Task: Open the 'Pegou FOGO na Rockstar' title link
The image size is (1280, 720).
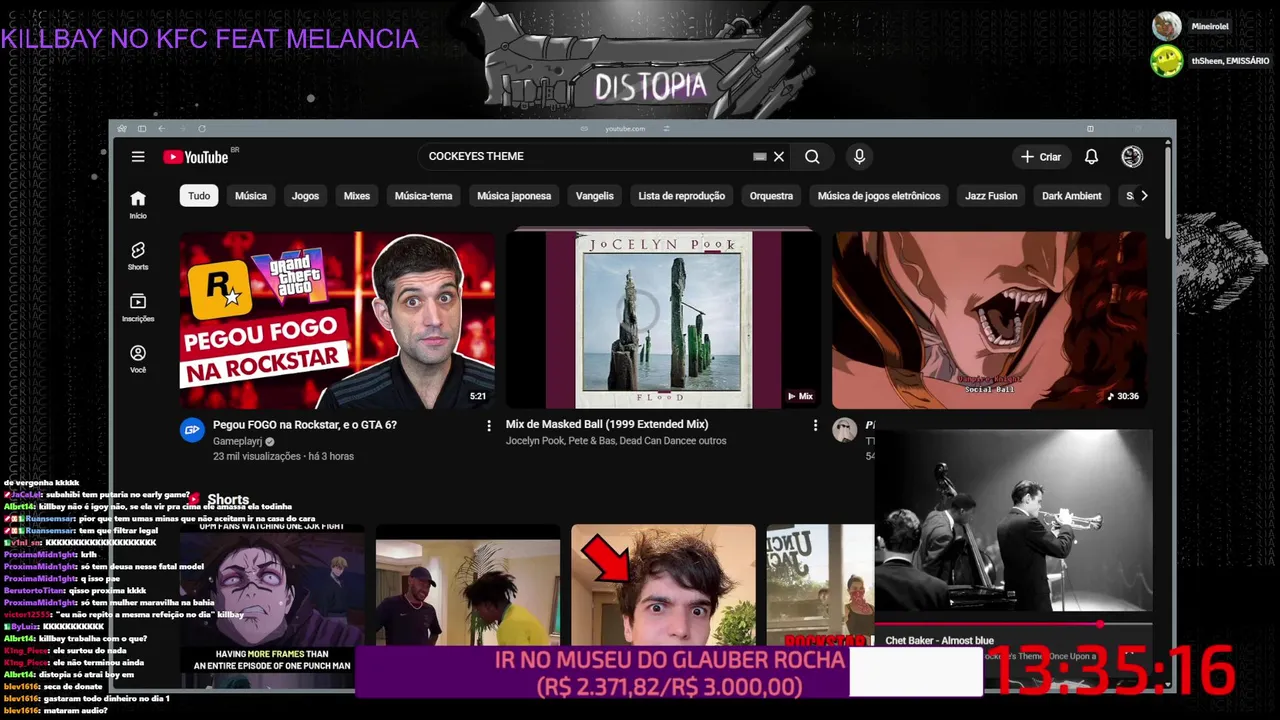Action: click(305, 425)
